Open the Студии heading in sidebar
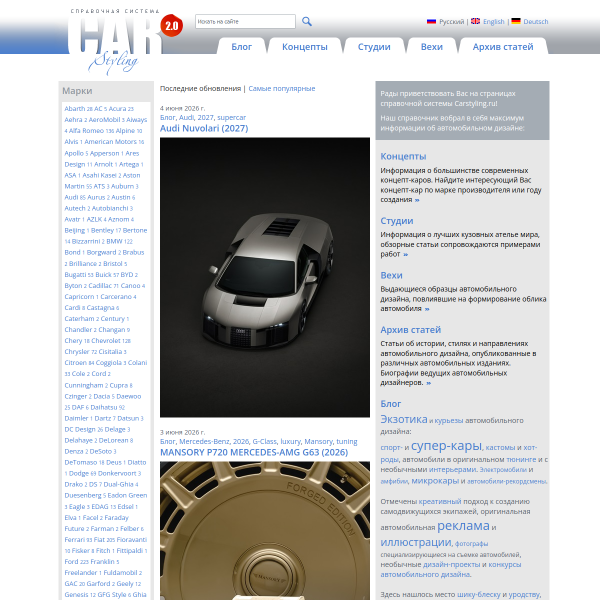The width and height of the screenshot is (600, 600). coord(396,221)
